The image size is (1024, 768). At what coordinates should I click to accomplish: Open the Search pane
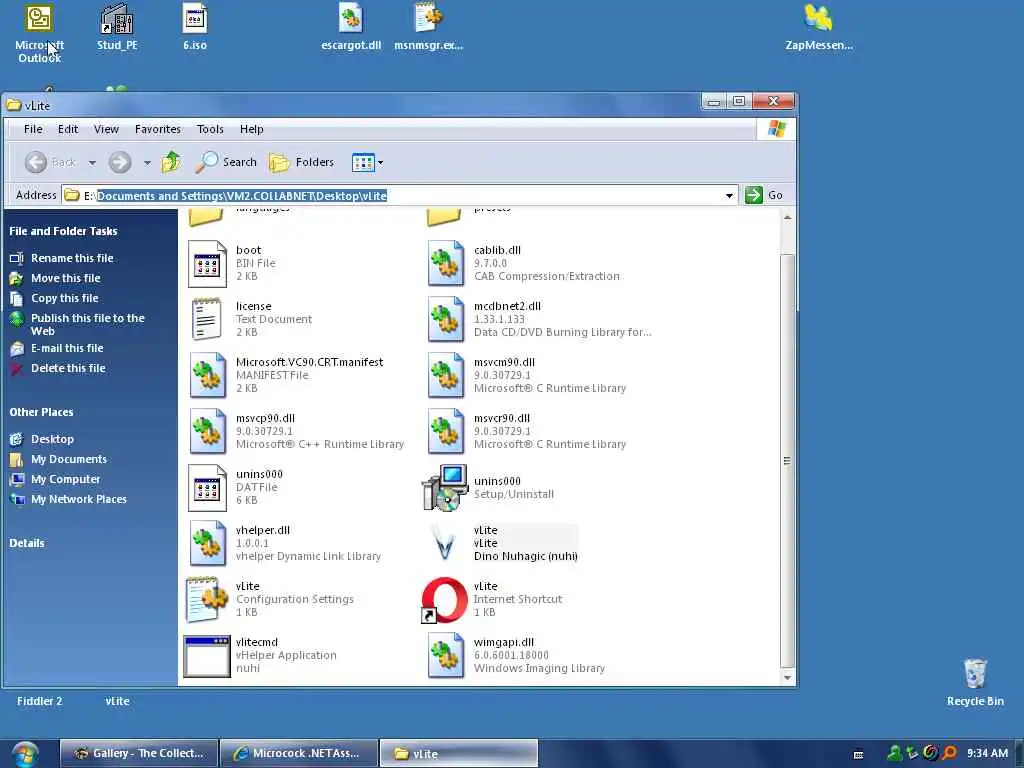click(226, 162)
